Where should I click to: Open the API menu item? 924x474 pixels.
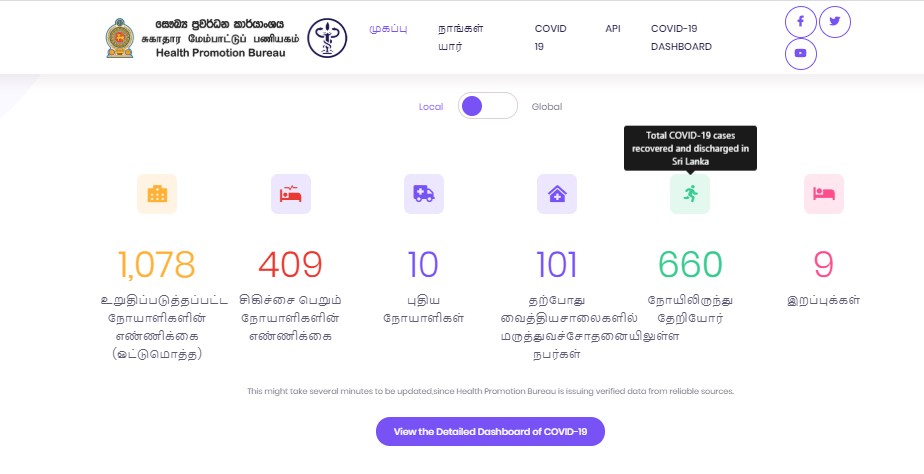(x=613, y=28)
